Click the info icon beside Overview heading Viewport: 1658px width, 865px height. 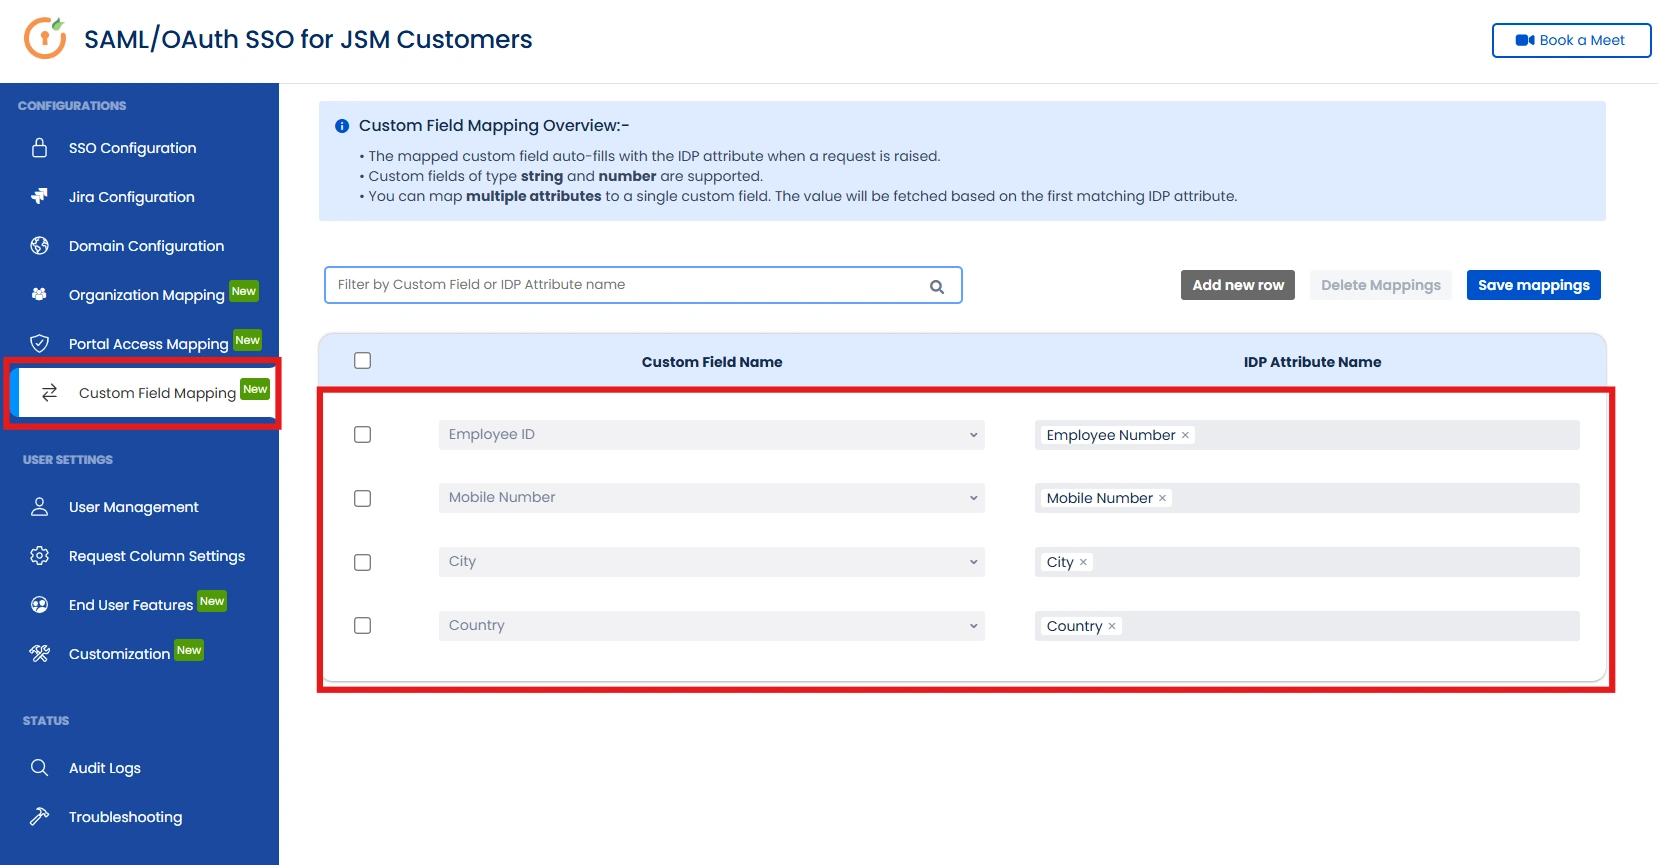click(342, 126)
